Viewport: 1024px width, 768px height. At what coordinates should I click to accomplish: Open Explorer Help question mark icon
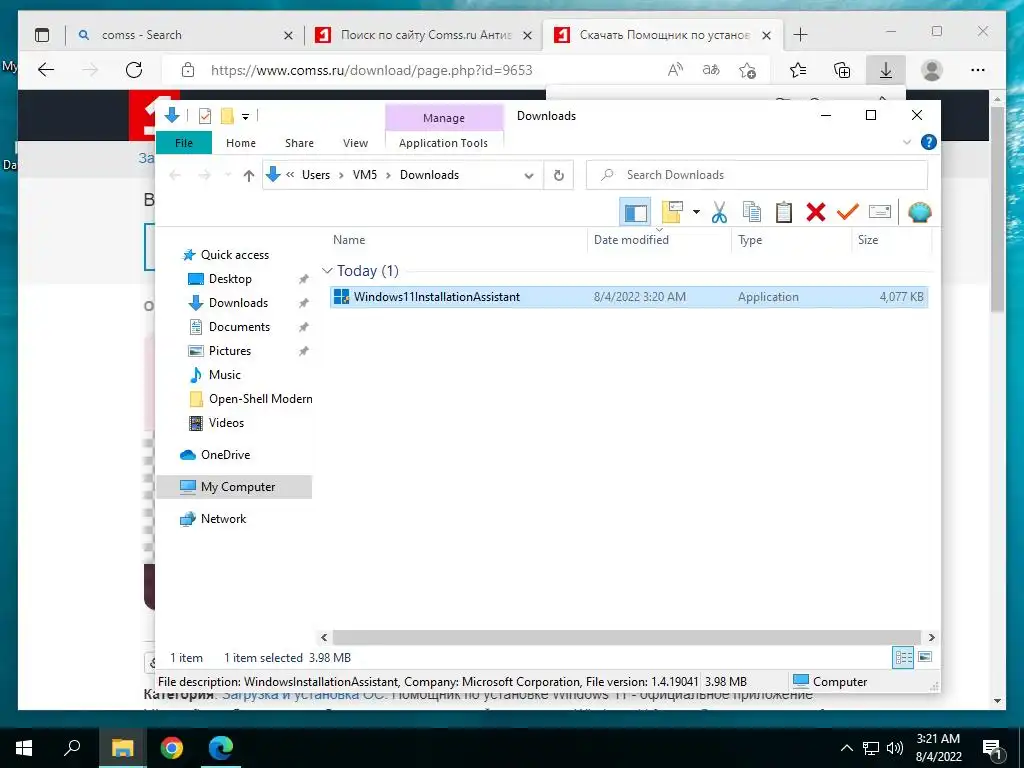(x=928, y=142)
